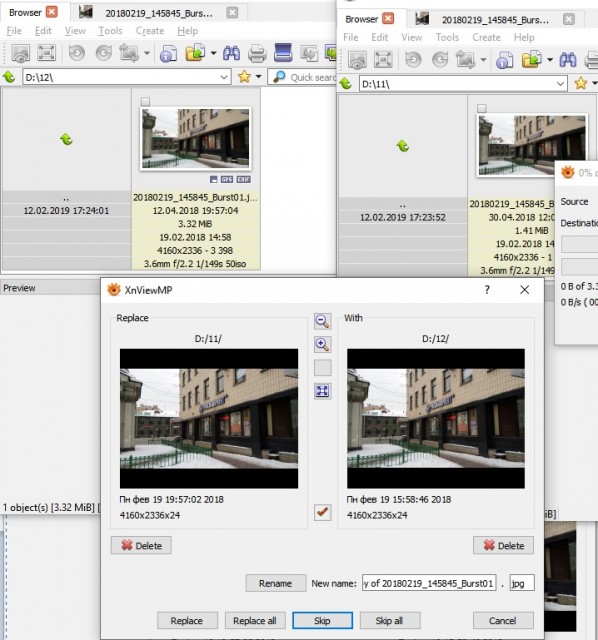Screen dimensions: 598x640
Task: Open the dialog help question mark
Action: click(487, 290)
